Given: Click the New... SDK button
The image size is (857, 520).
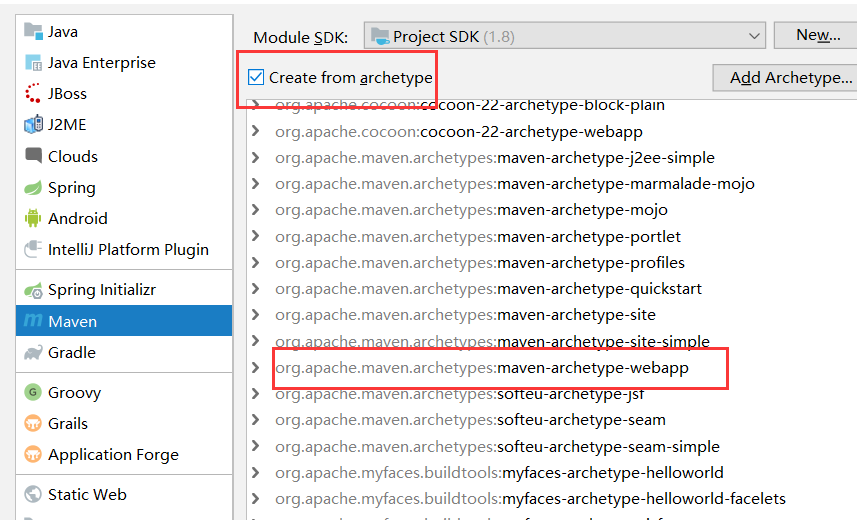Looking at the screenshot, I should tap(815, 36).
